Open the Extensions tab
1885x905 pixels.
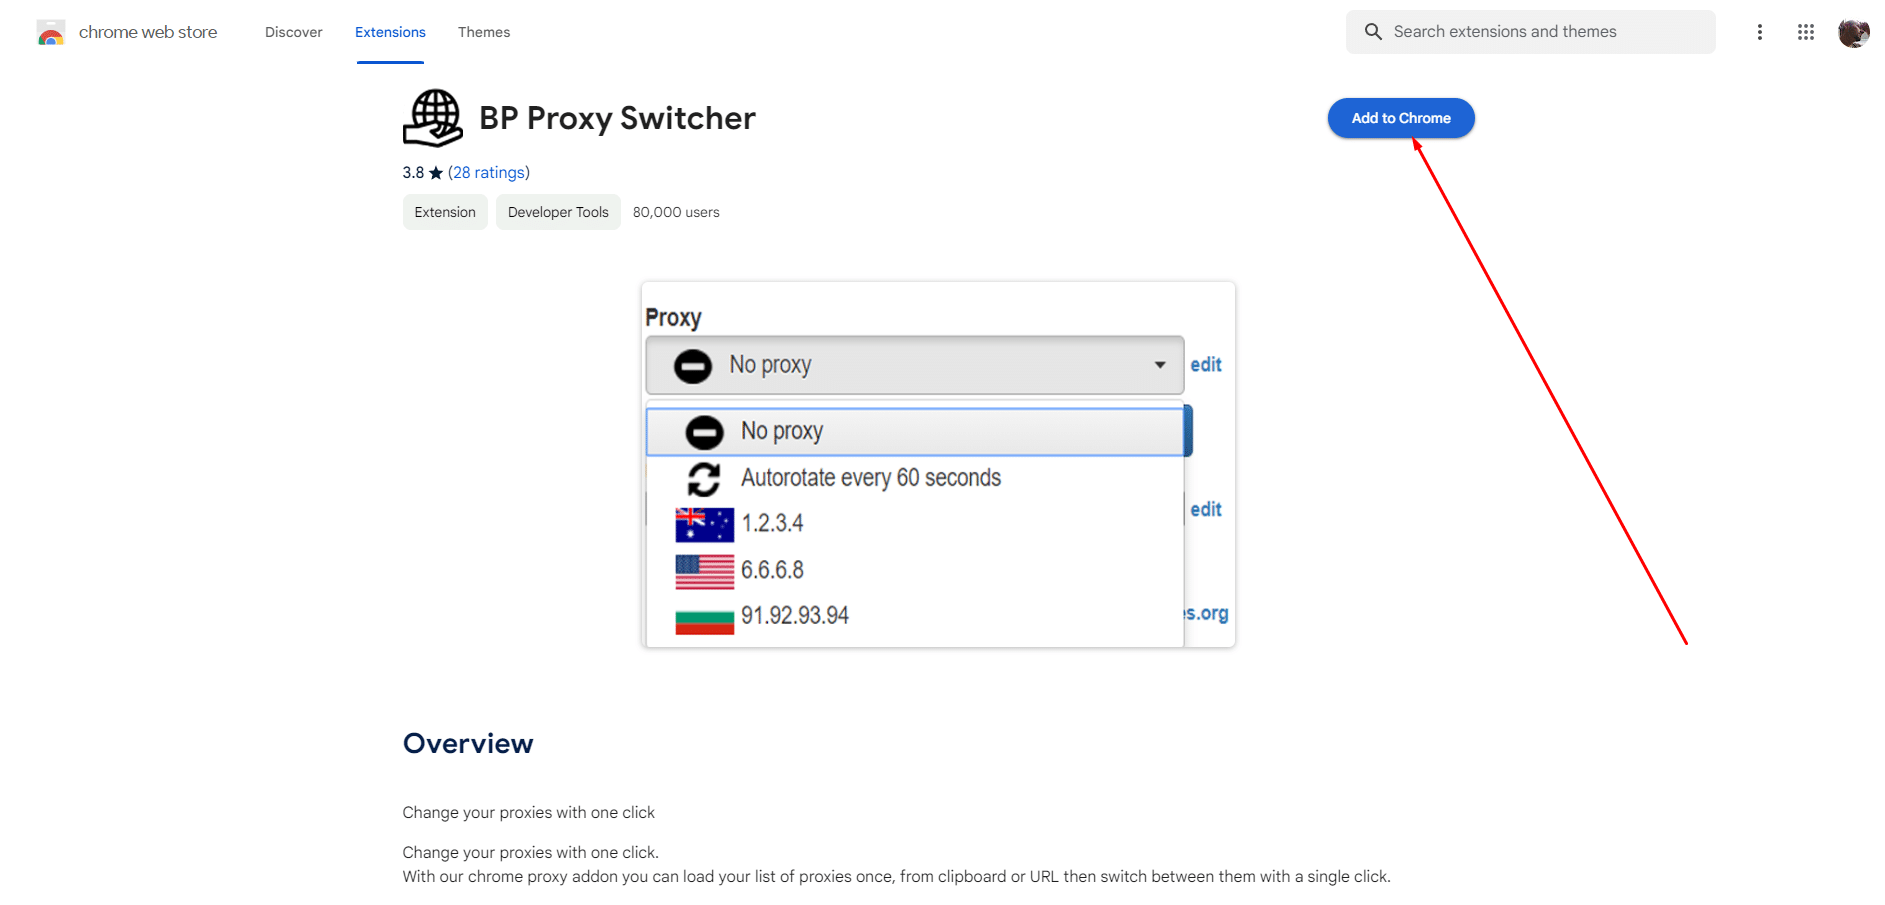390,32
